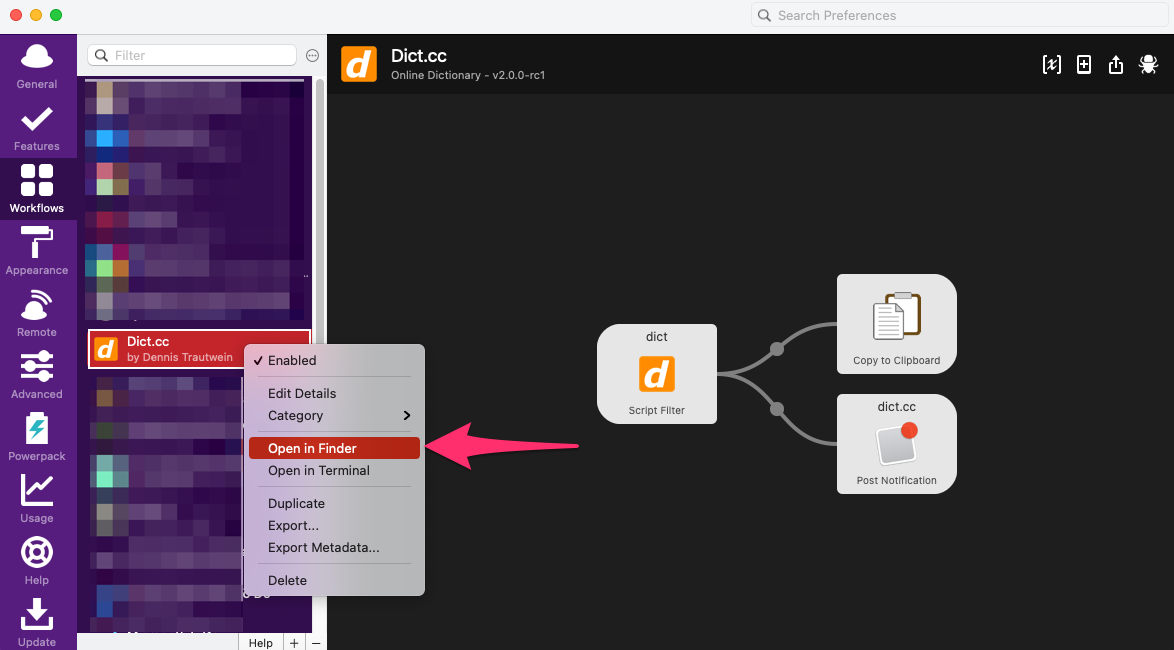The height and width of the screenshot is (650, 1174).
Task: Select the dict.cc Post Notification node
Action: pos(896,444)
